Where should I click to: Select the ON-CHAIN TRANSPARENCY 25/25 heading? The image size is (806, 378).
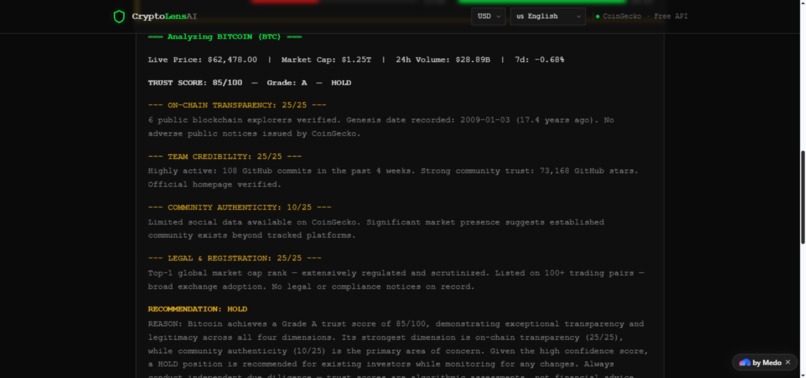(x=237, y=105)
